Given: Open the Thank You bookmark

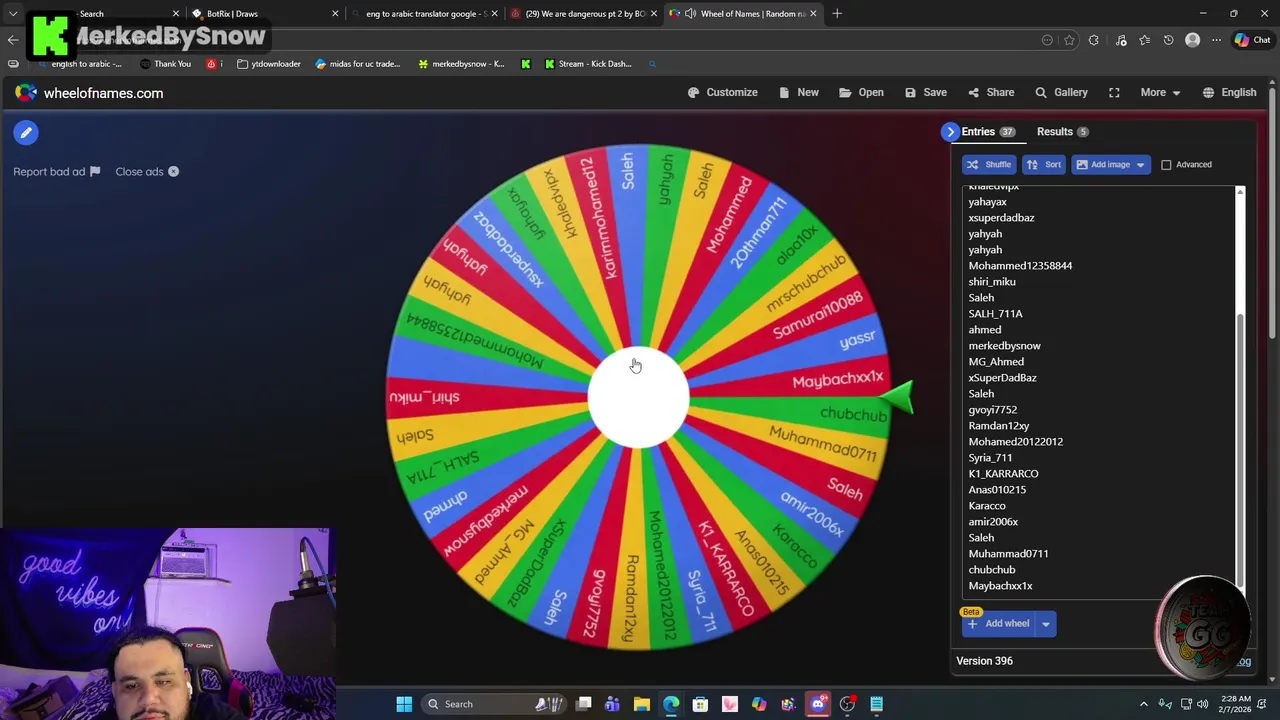Looking at the screenshot, I should tap(165, 64).
